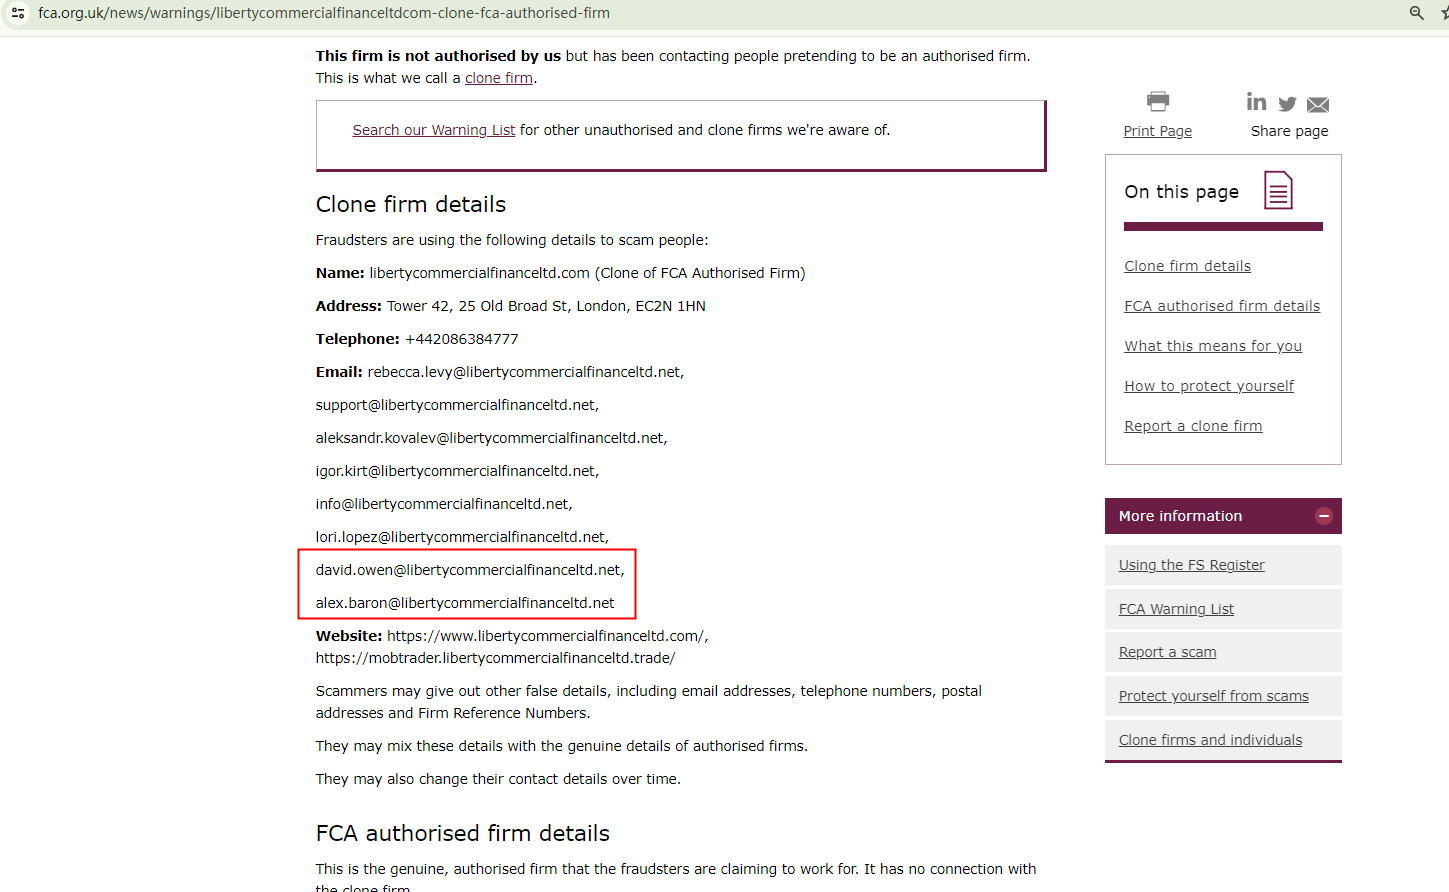Open Search our Warning List link
1449x892 pixels.
tap(433, 130)
